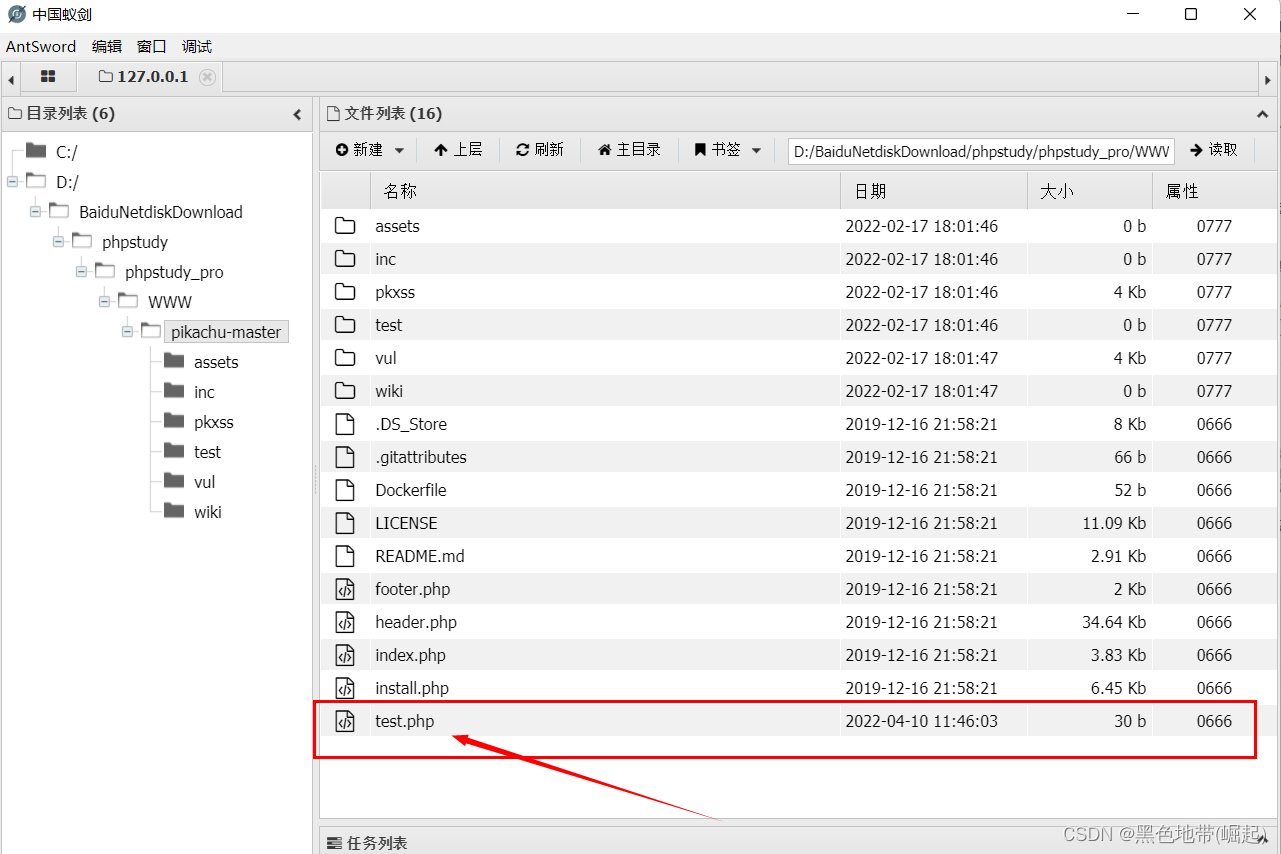Open the AntSword menu

pyautogui.click(x=41, y=46)
